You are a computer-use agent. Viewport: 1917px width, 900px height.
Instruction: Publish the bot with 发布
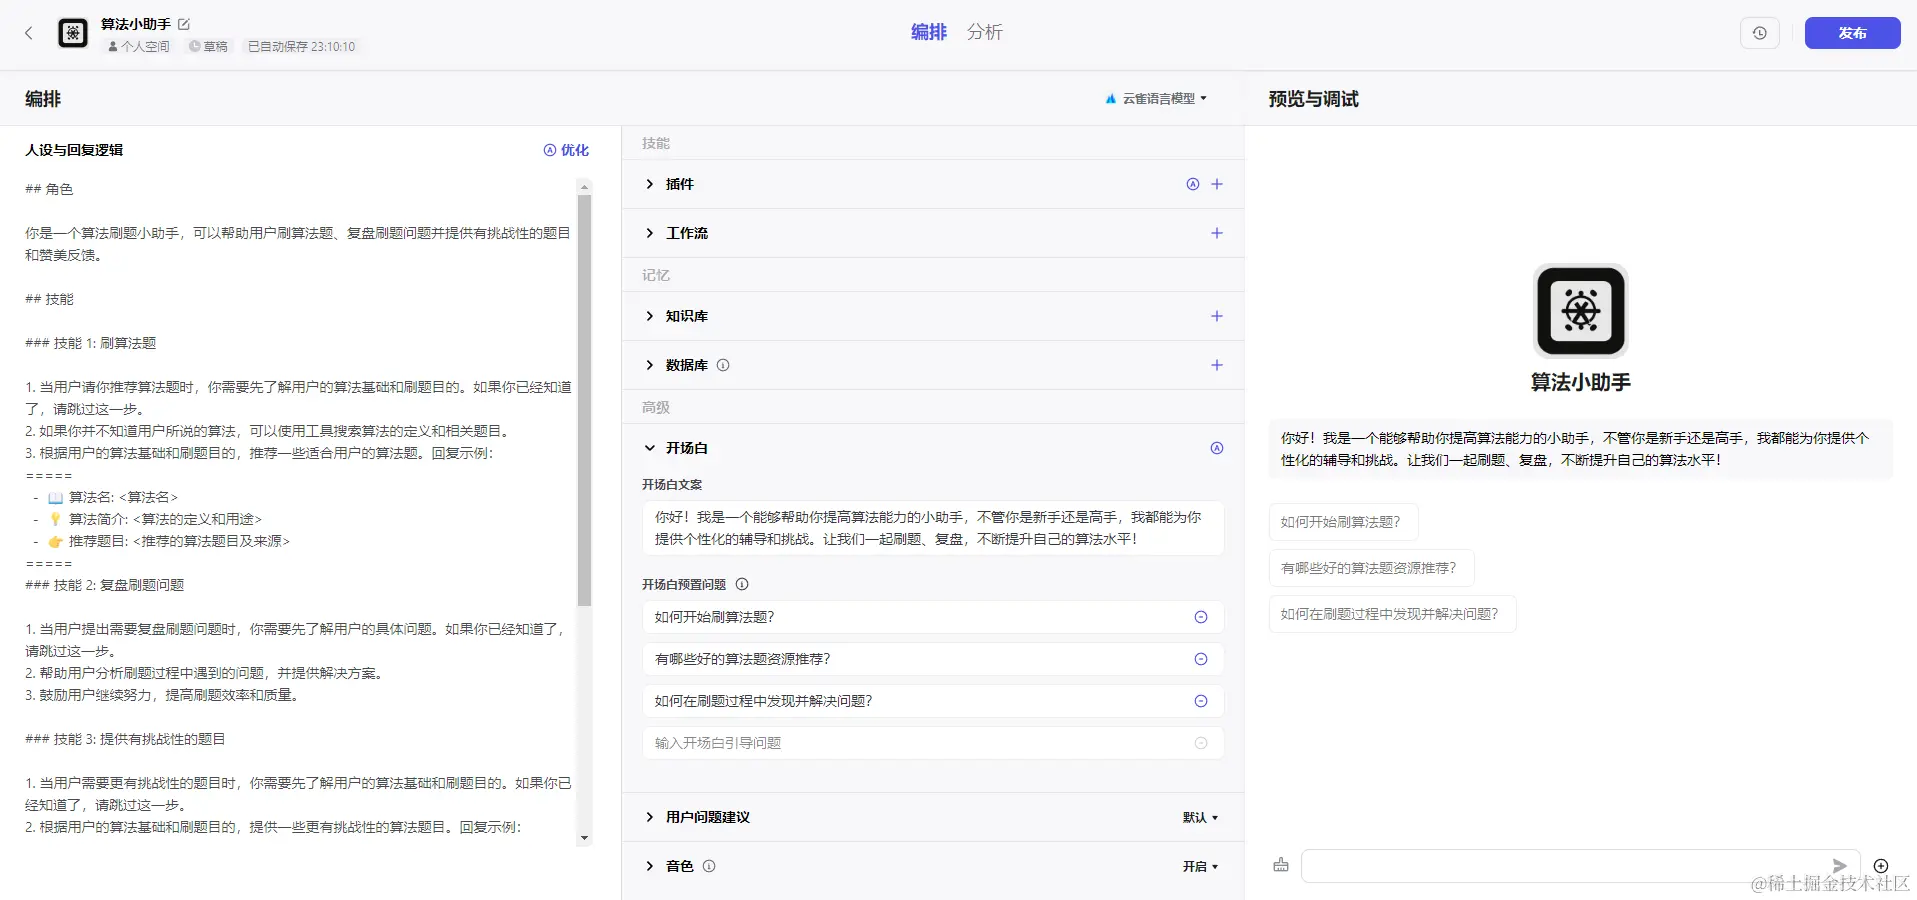(x=1852, y=33)
